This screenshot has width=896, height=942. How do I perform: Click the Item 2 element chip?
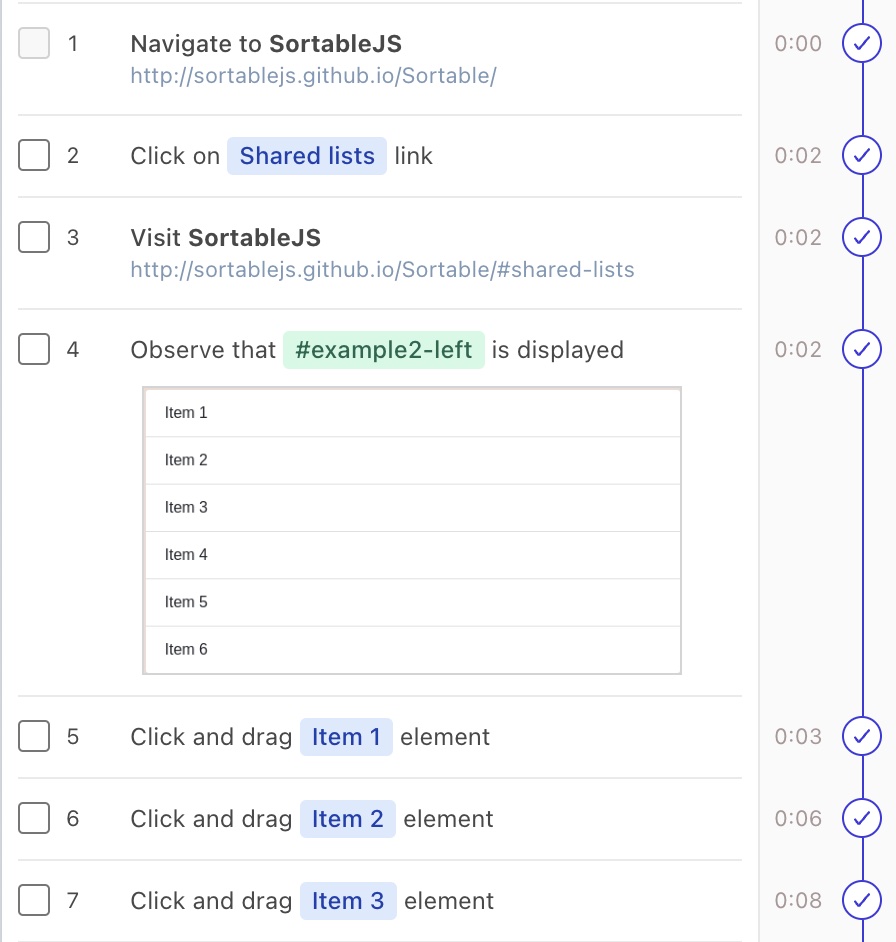(x=348, y=818)
